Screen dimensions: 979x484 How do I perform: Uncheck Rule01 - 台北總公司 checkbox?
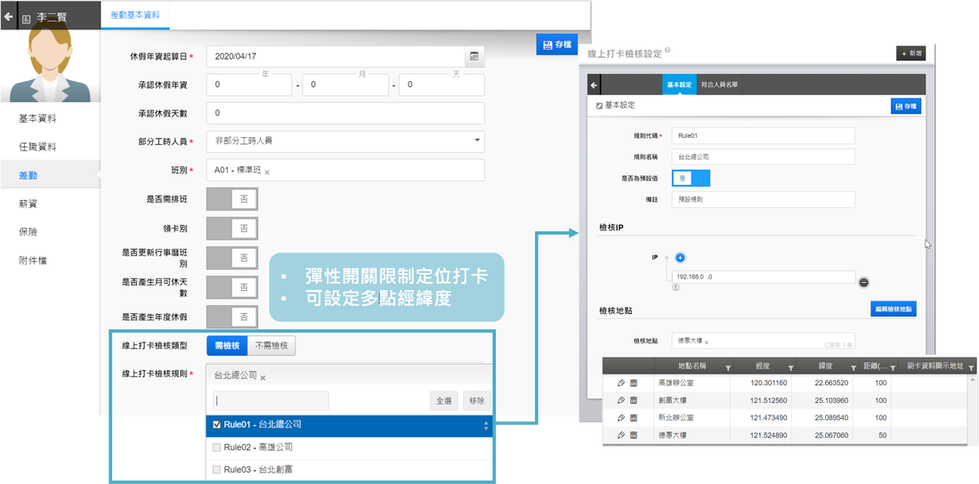click(x=217, y=425)
